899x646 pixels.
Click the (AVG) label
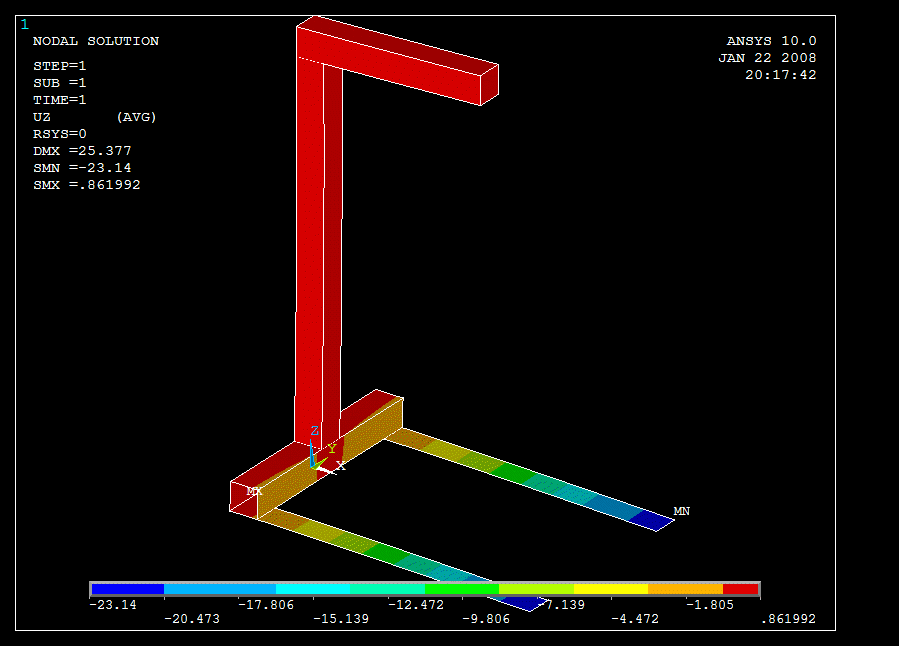point(136,117)
